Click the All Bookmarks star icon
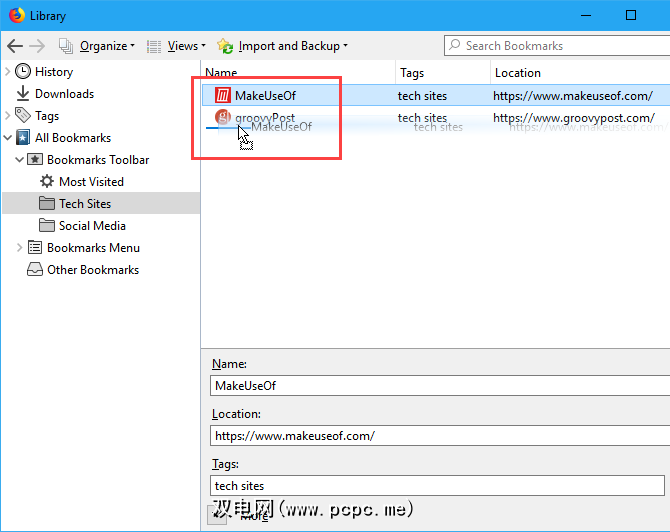The width and height of the screenshot is (670, 532). pos(23,138)
